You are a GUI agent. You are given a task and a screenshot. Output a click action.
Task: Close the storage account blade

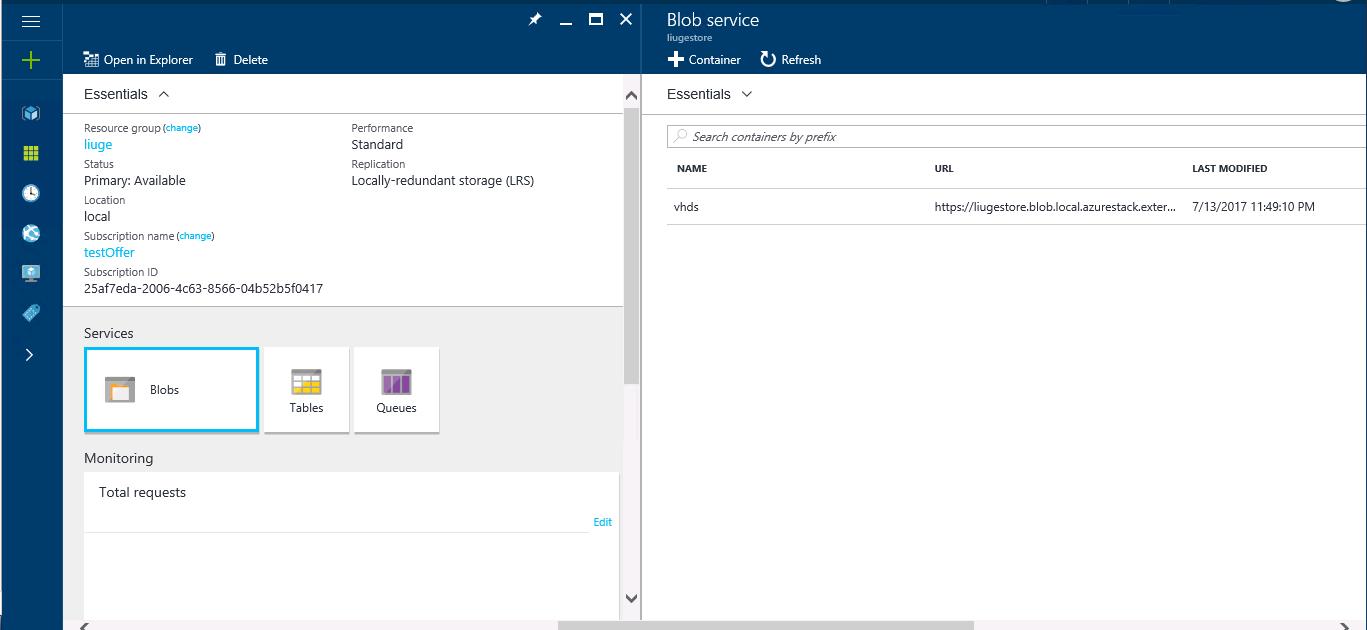click(x=626, y=19)
